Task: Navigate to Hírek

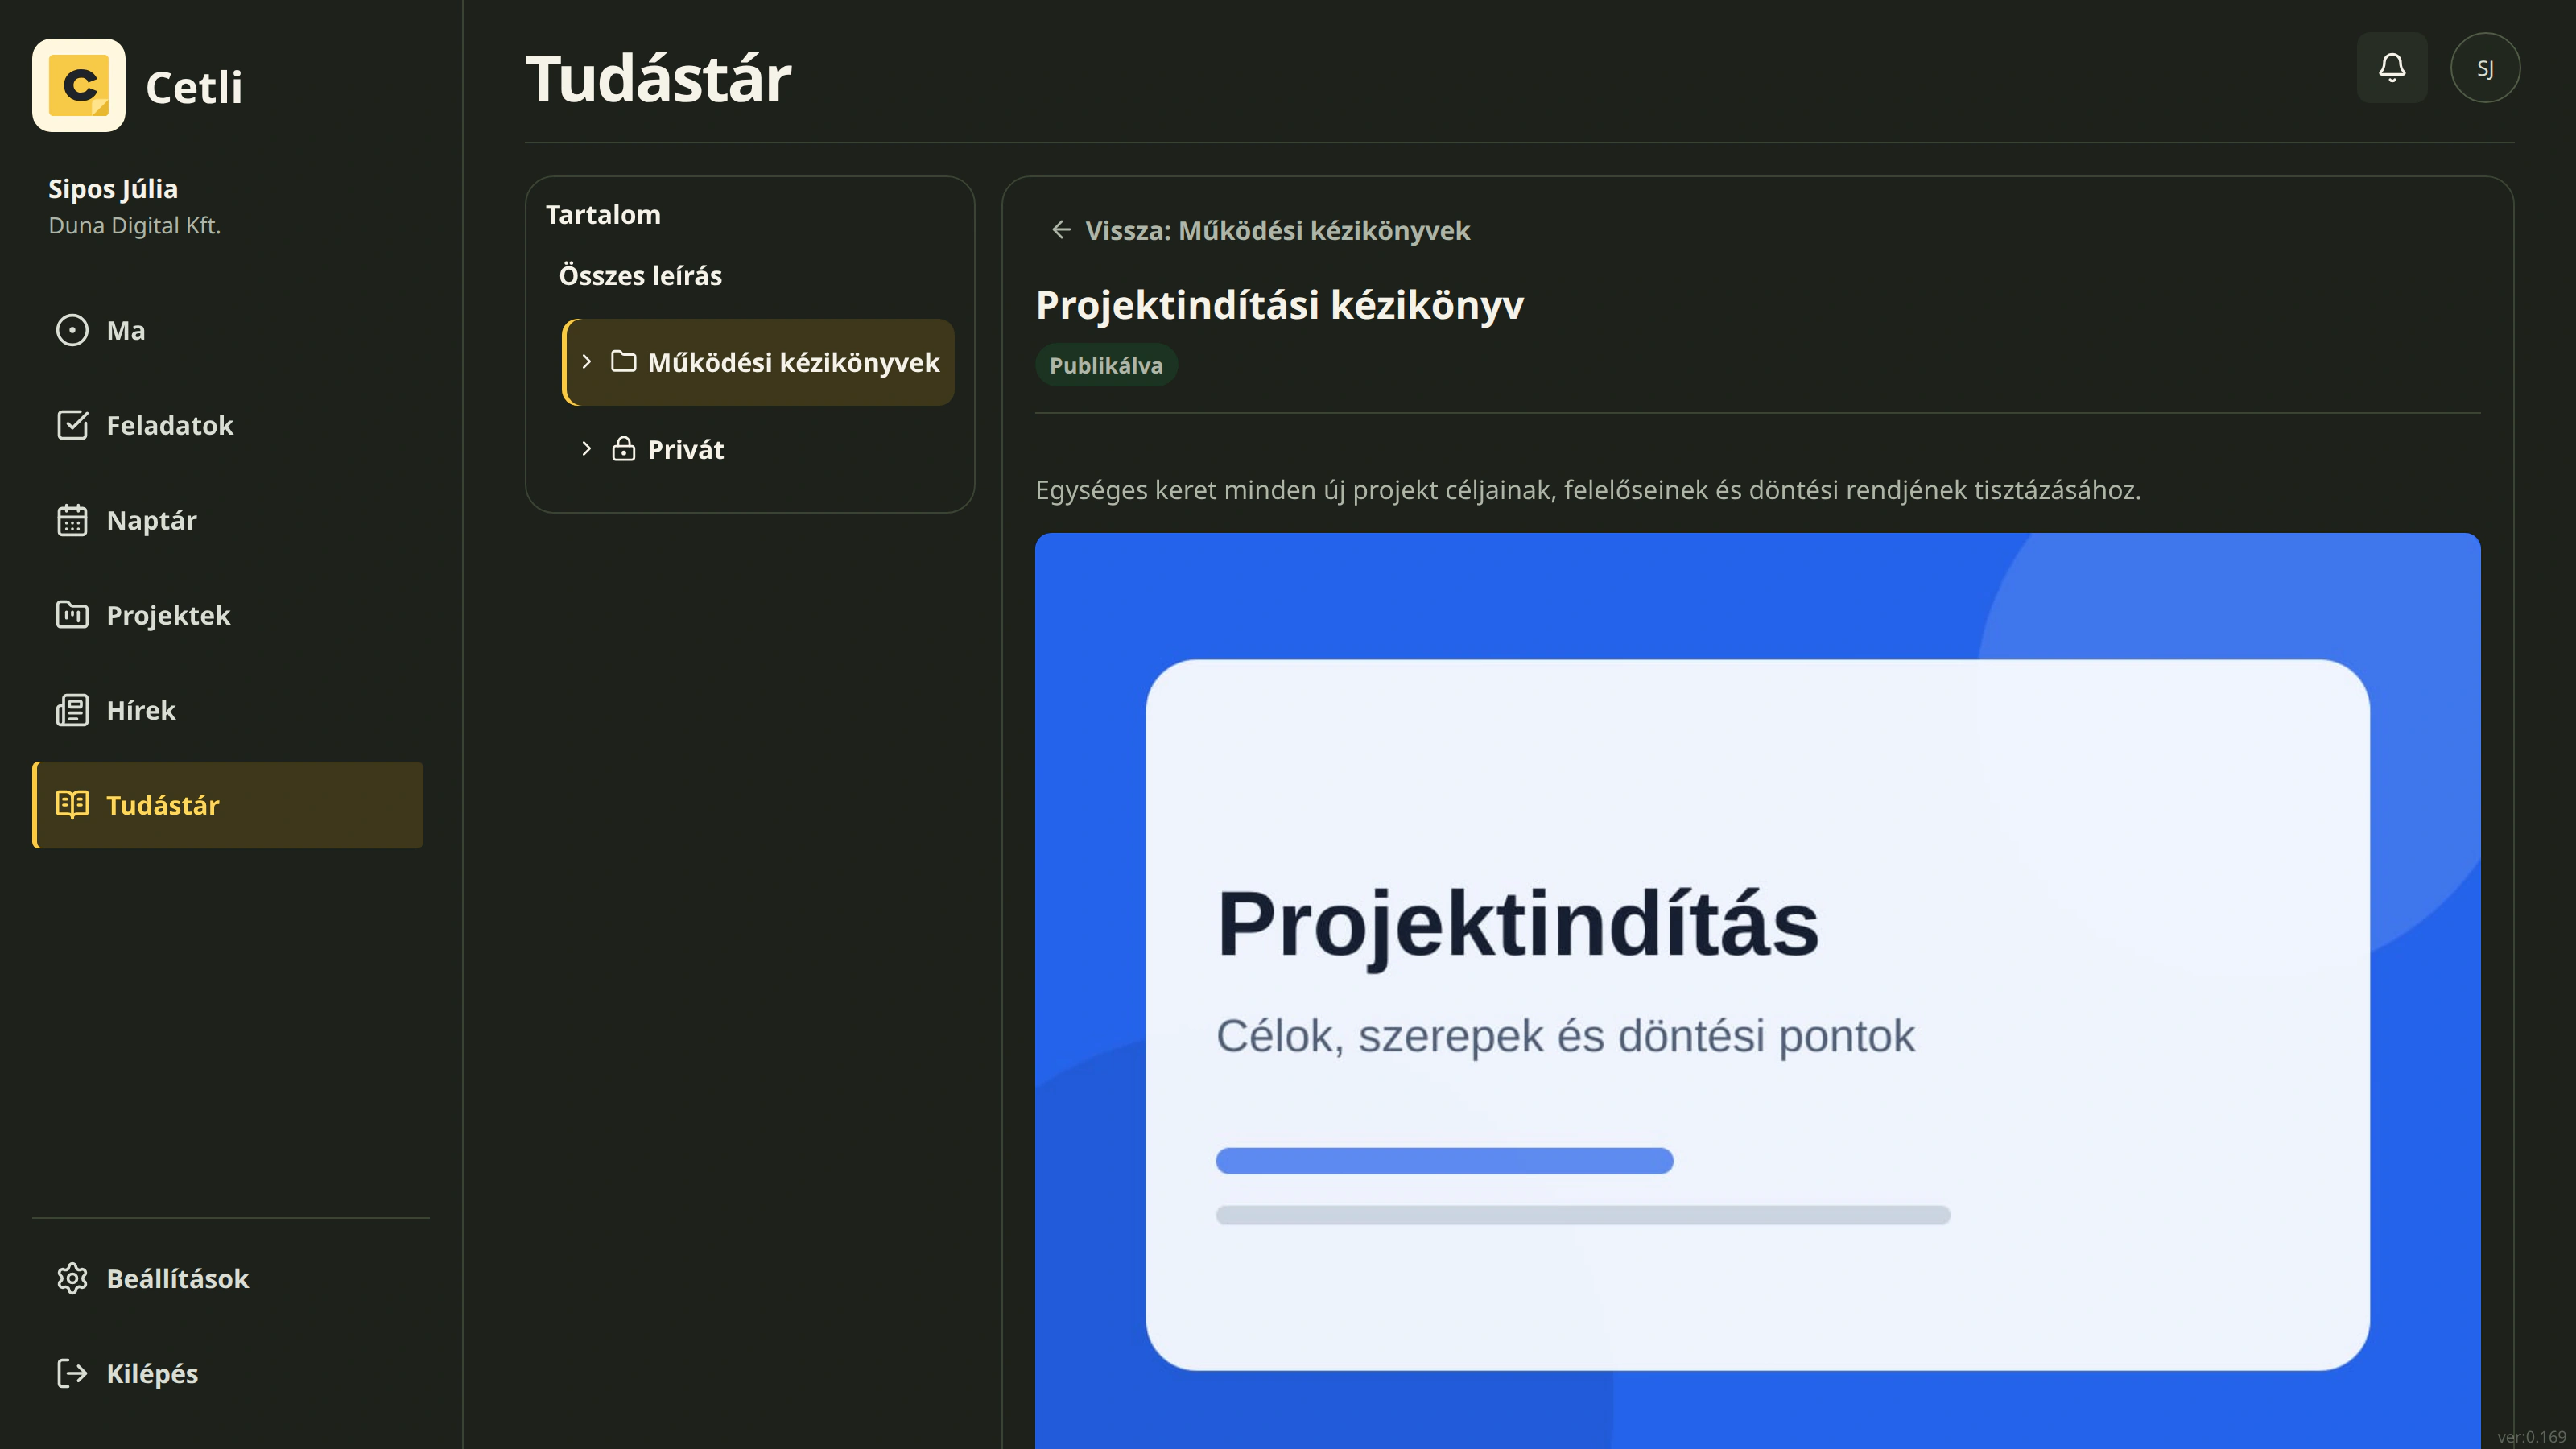Action: point(228,711)
